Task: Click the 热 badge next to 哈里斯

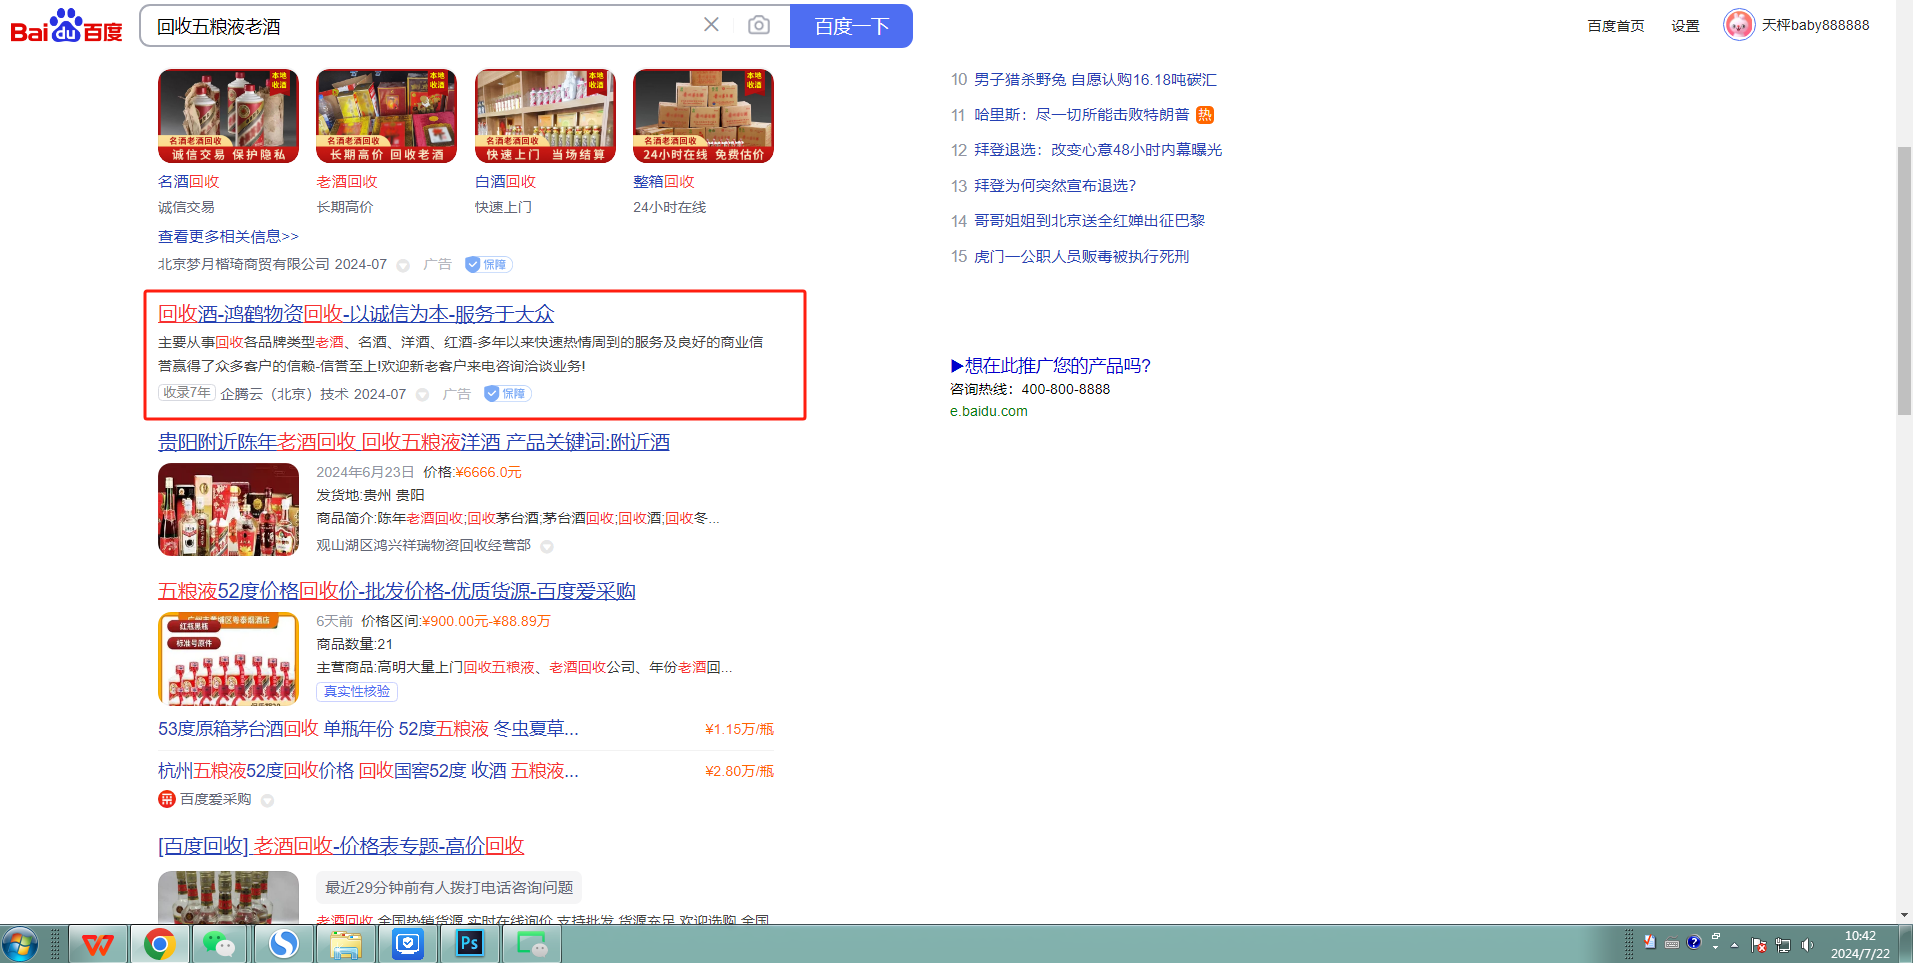Action: tap(1205, 115)
